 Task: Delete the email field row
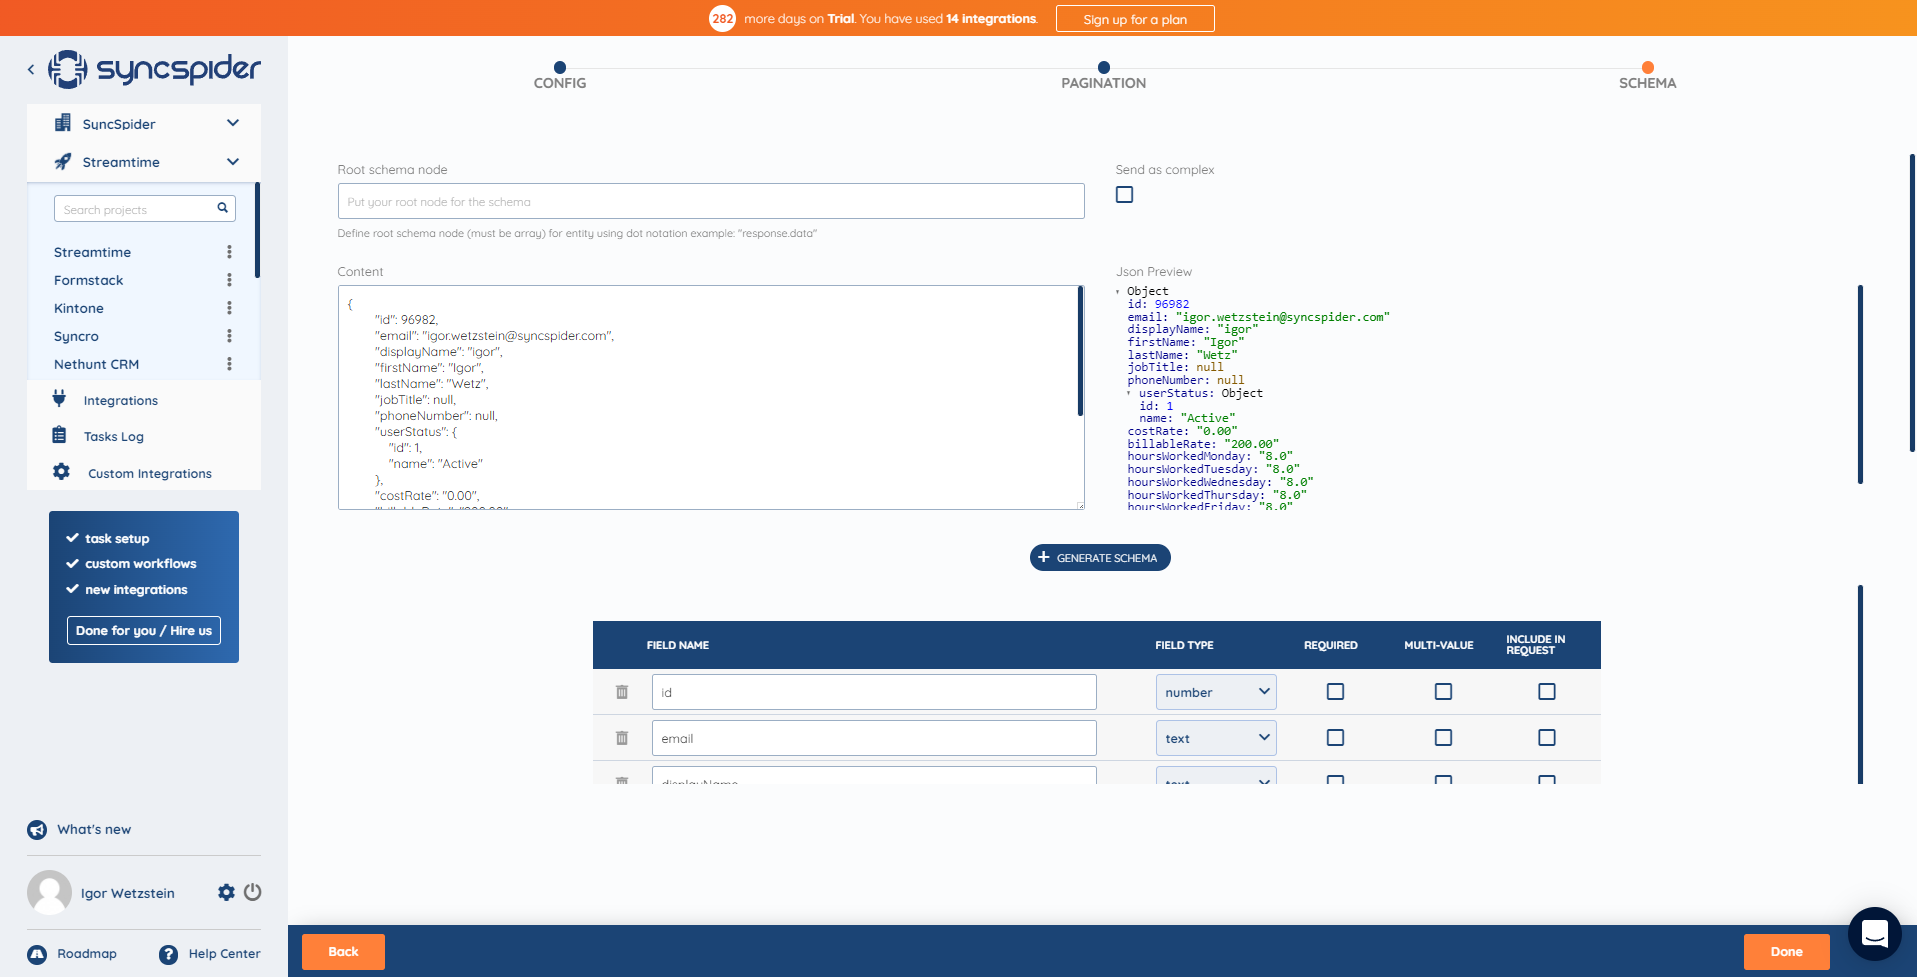pos(622,738)
